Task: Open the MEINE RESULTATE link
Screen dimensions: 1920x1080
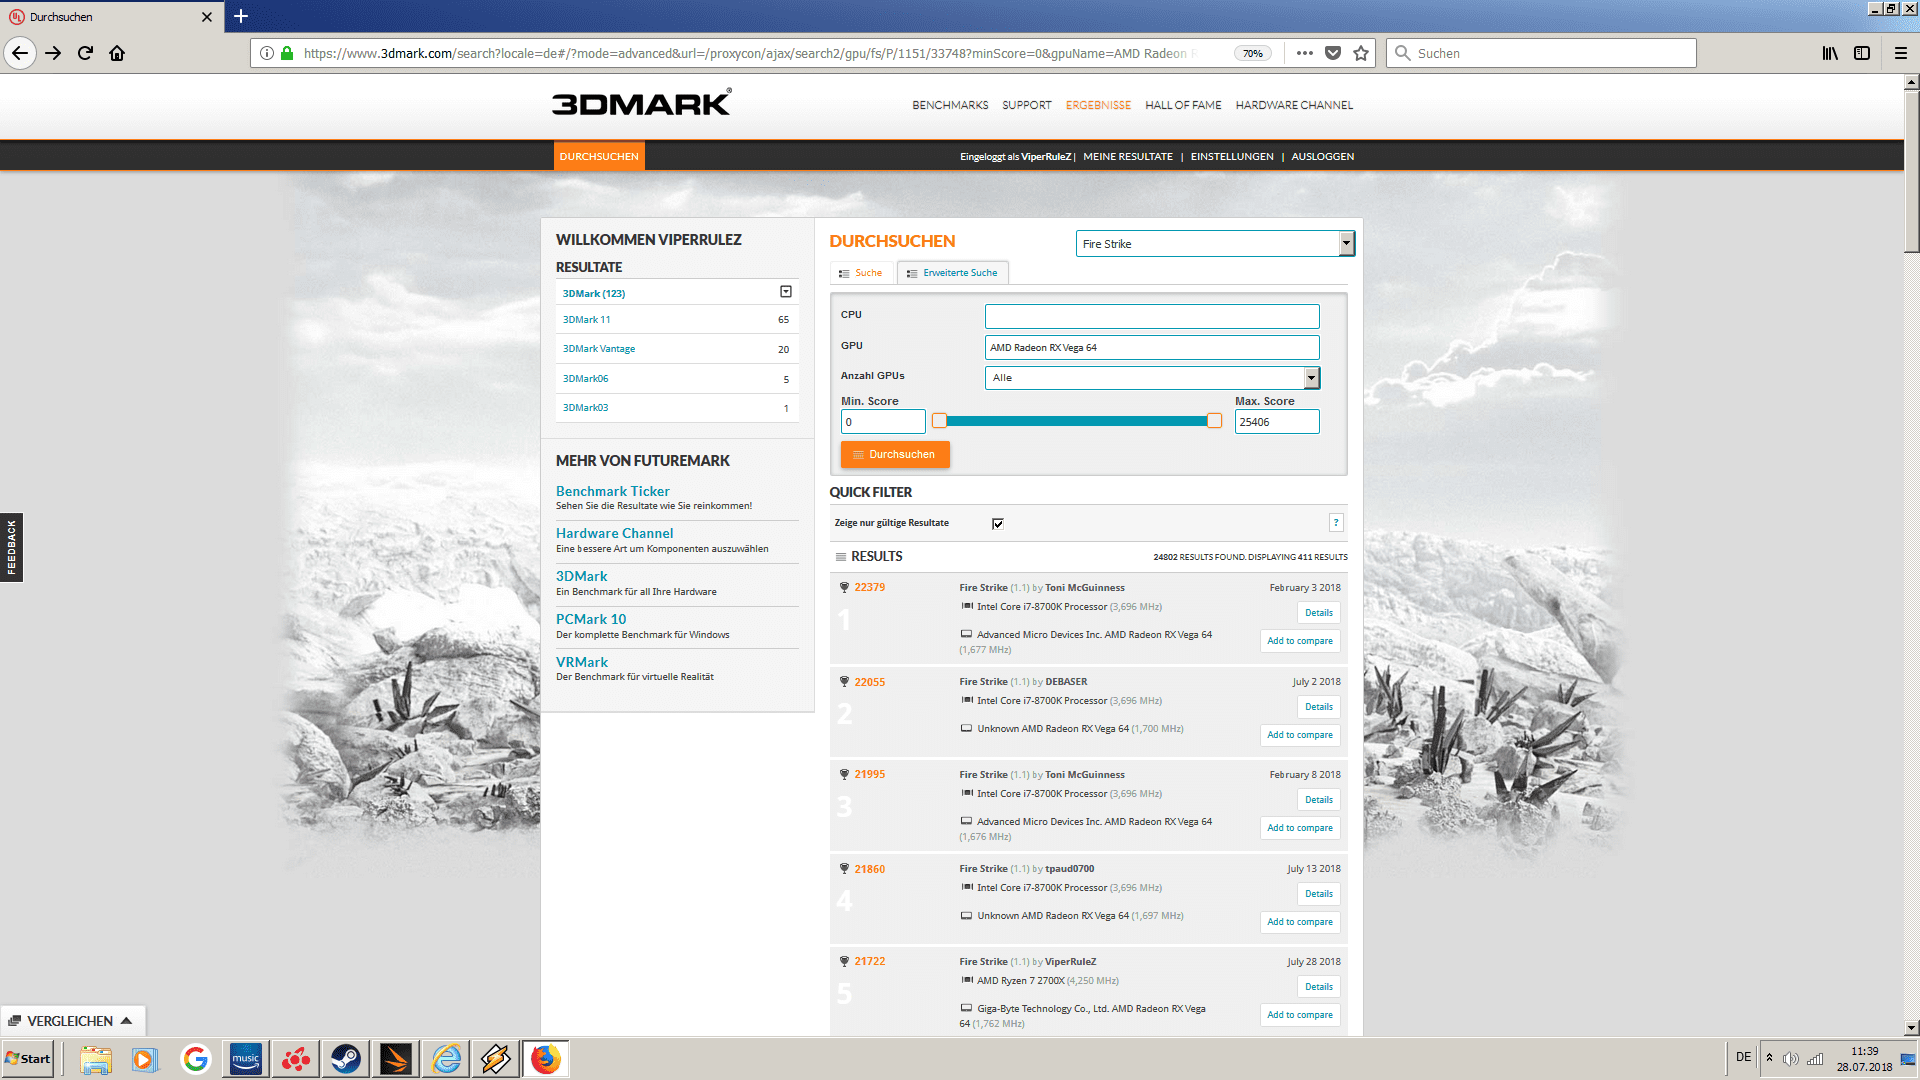Action: tap(1128, 157)
